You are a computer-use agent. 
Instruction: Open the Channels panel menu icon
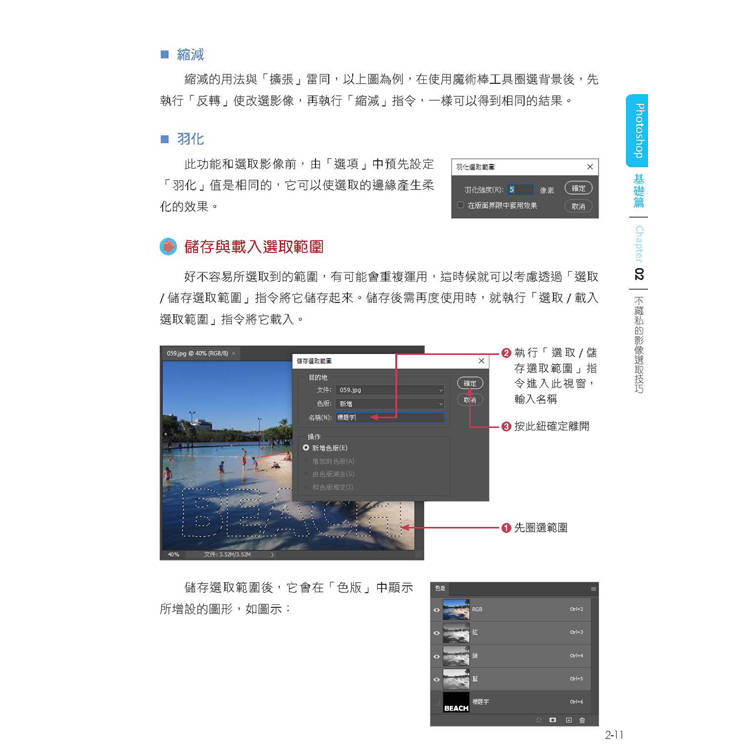tap(593, 589)
